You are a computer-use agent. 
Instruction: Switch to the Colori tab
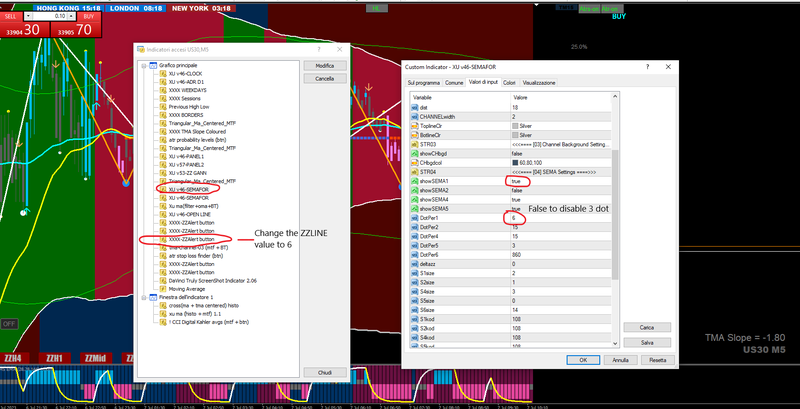point(509,83)
